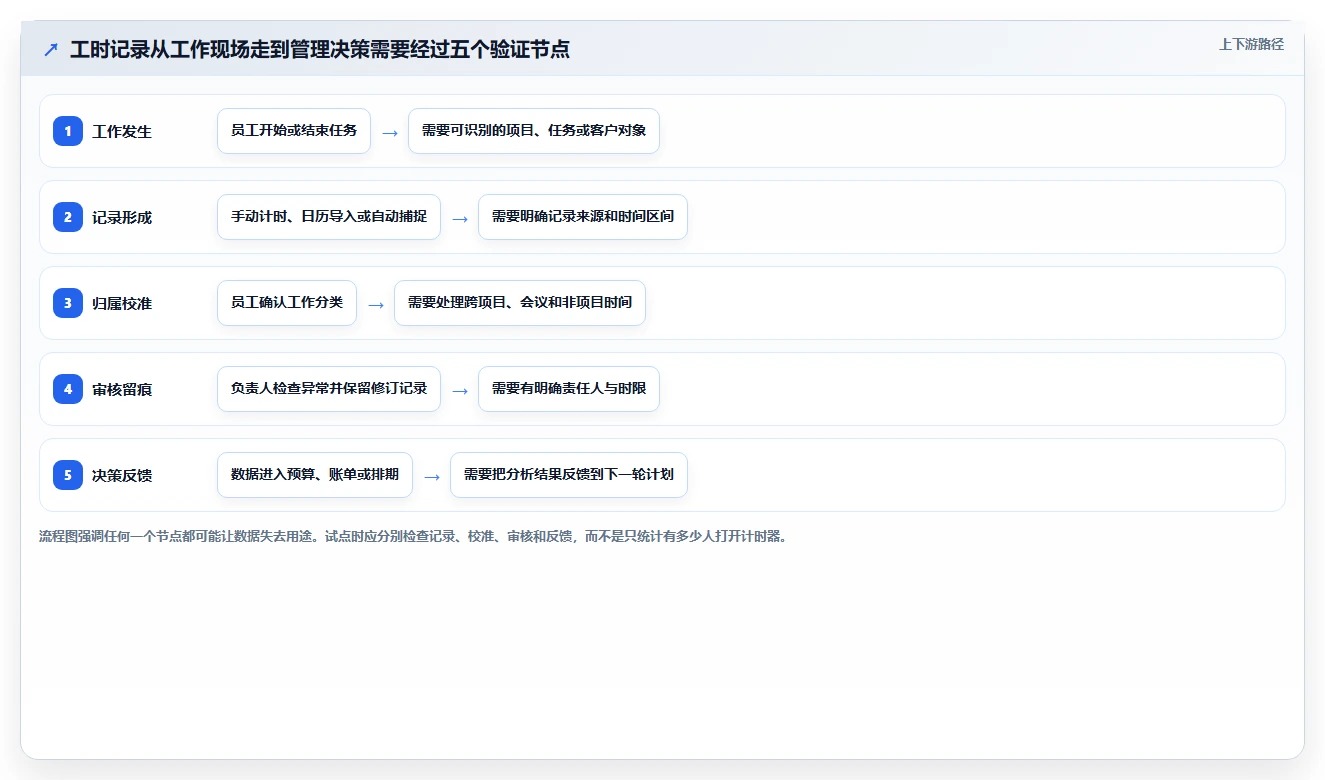The height and width of the screenshot is (780, 1325).
Task: Click the 上下游路径 label
Action: pos(1251,44)
